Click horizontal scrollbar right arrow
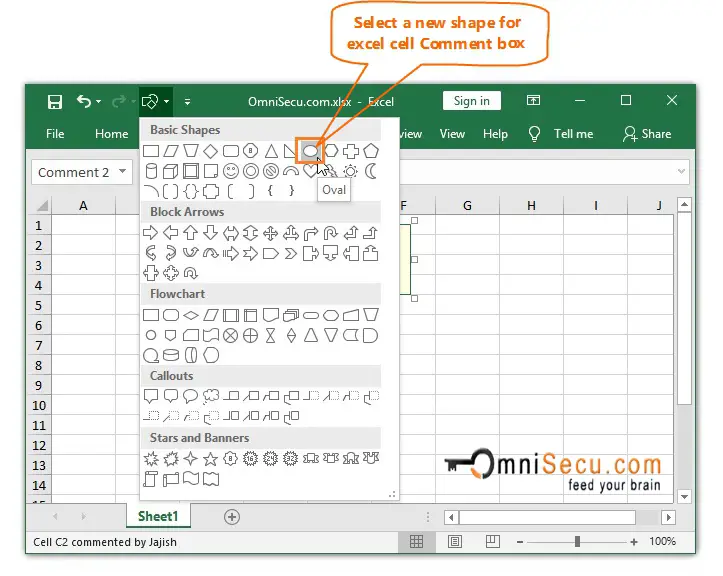 [668, 517]
